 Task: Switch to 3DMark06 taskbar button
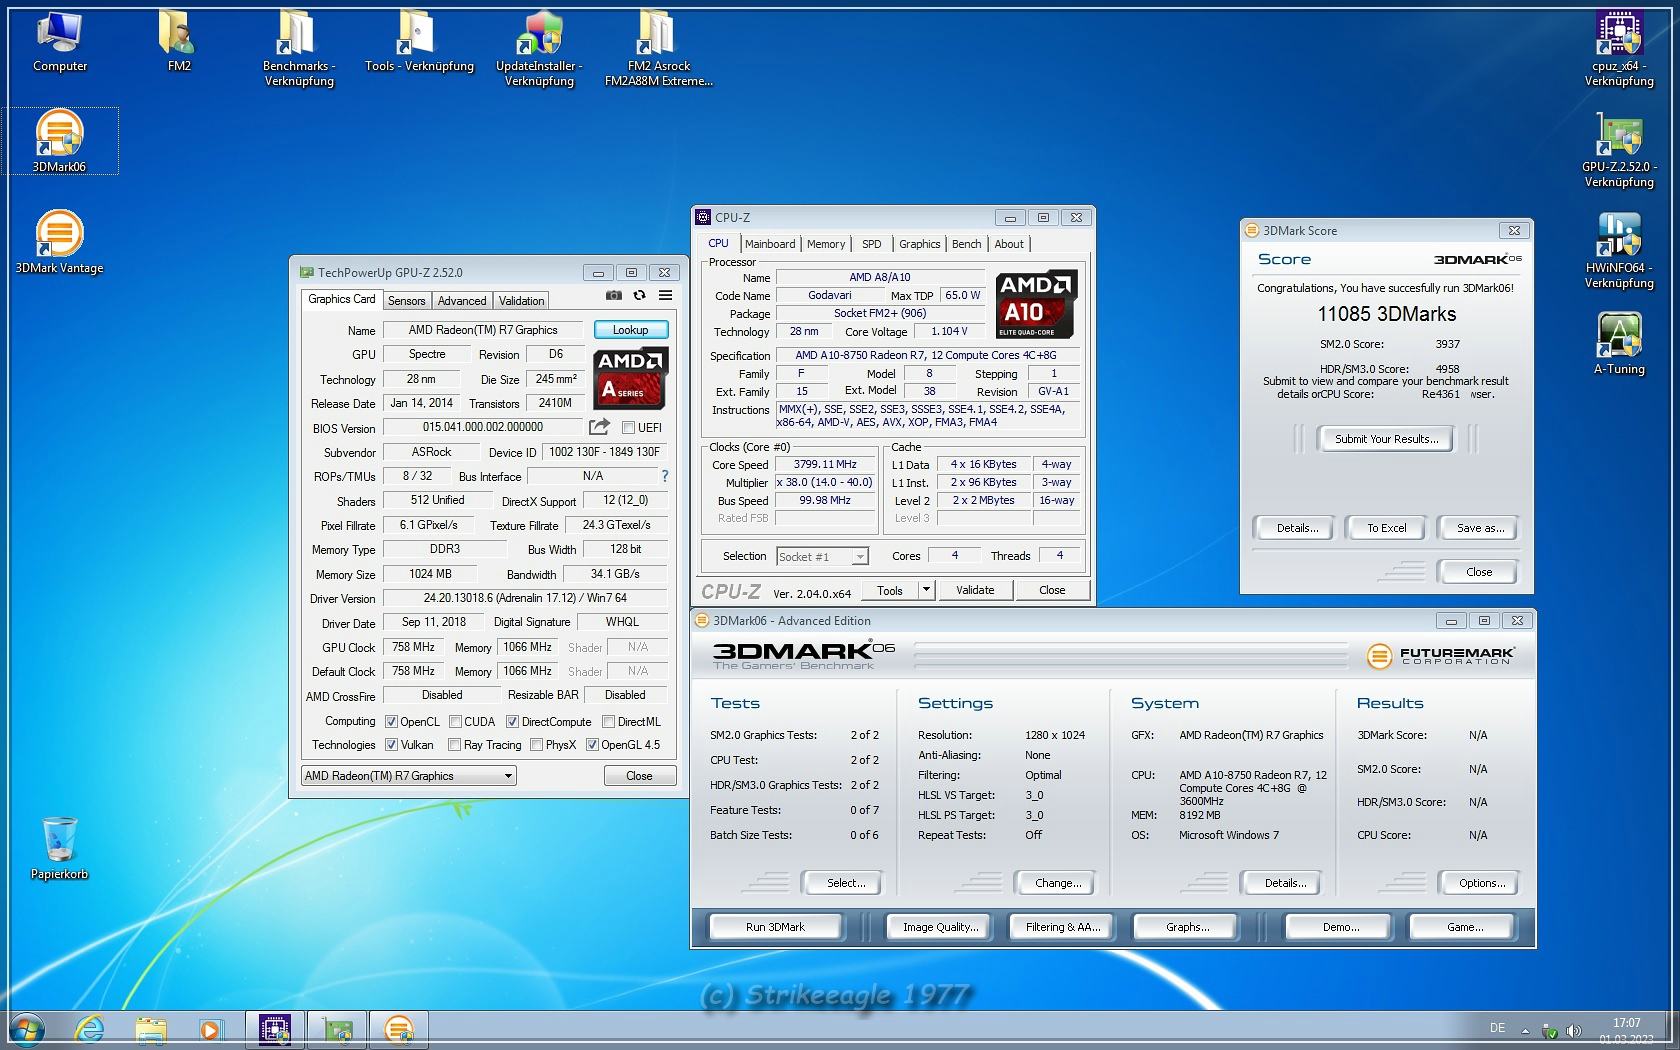[x=399, y=1029]
